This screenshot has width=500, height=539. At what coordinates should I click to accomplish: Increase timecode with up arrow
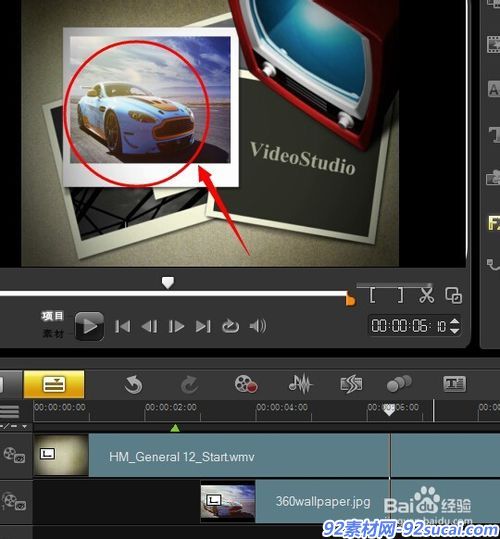454,322
